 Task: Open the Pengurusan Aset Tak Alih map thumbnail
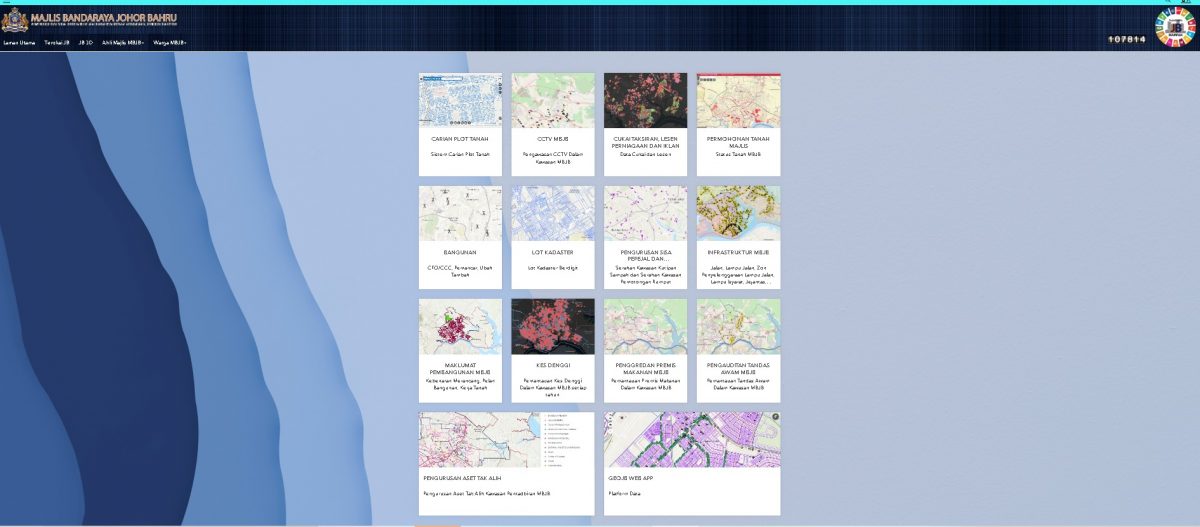click(506, 440)
